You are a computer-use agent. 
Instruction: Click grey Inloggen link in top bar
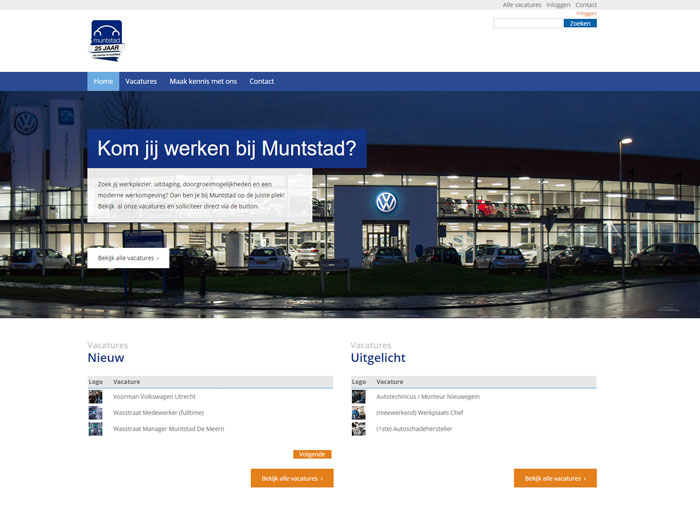click(558, 5)
